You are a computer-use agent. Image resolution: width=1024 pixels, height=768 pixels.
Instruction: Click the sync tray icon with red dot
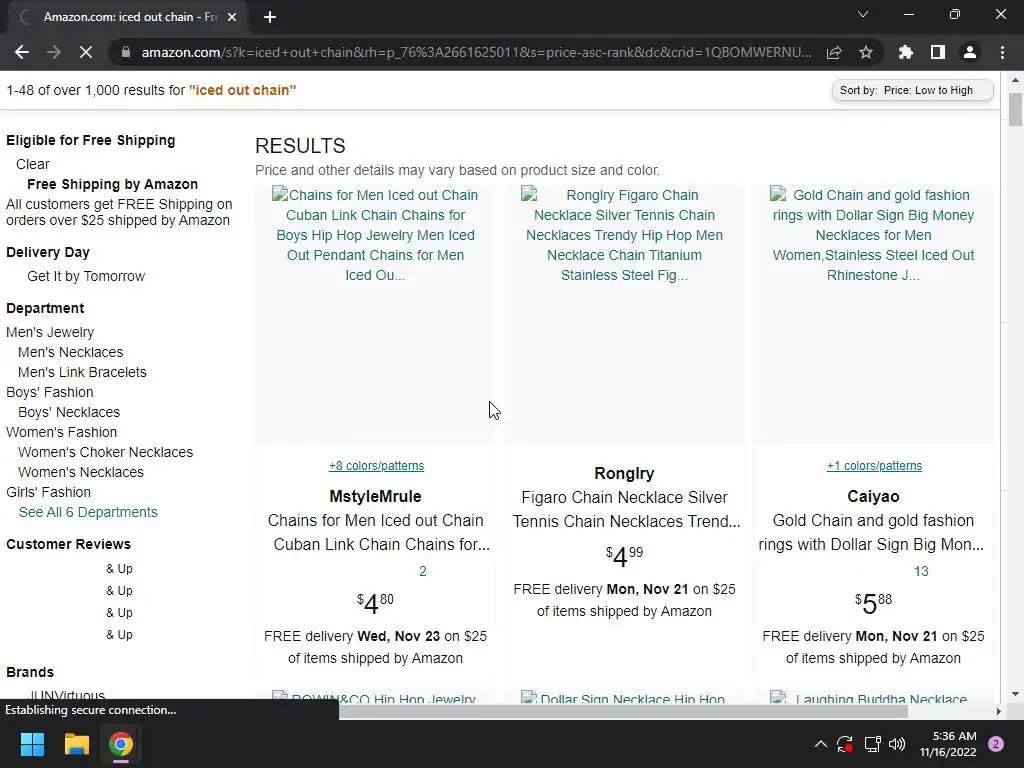845,744
